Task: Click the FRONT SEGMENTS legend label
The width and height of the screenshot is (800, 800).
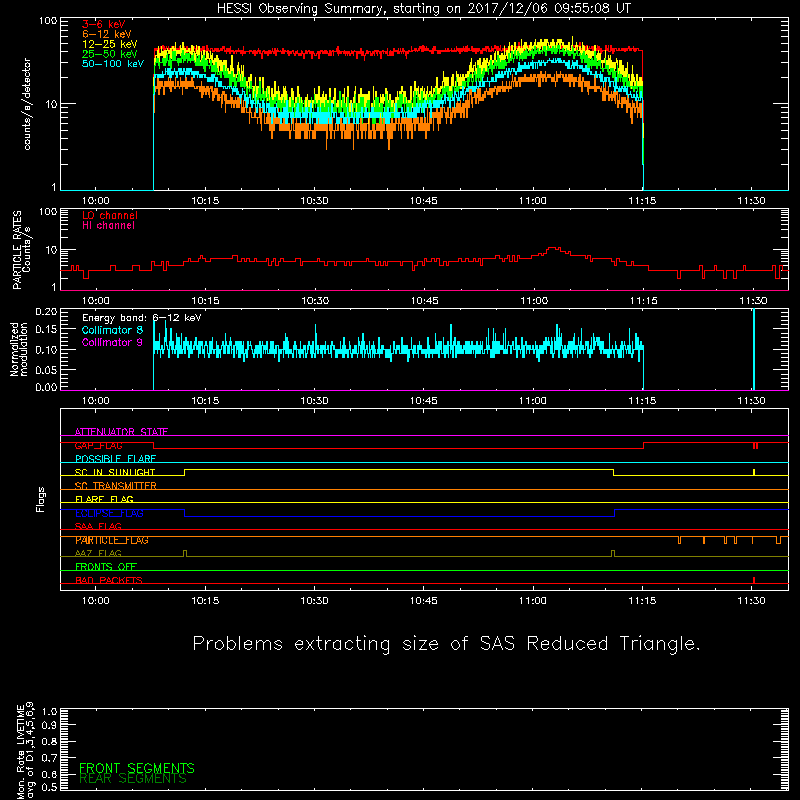Action: click(137, 768)
